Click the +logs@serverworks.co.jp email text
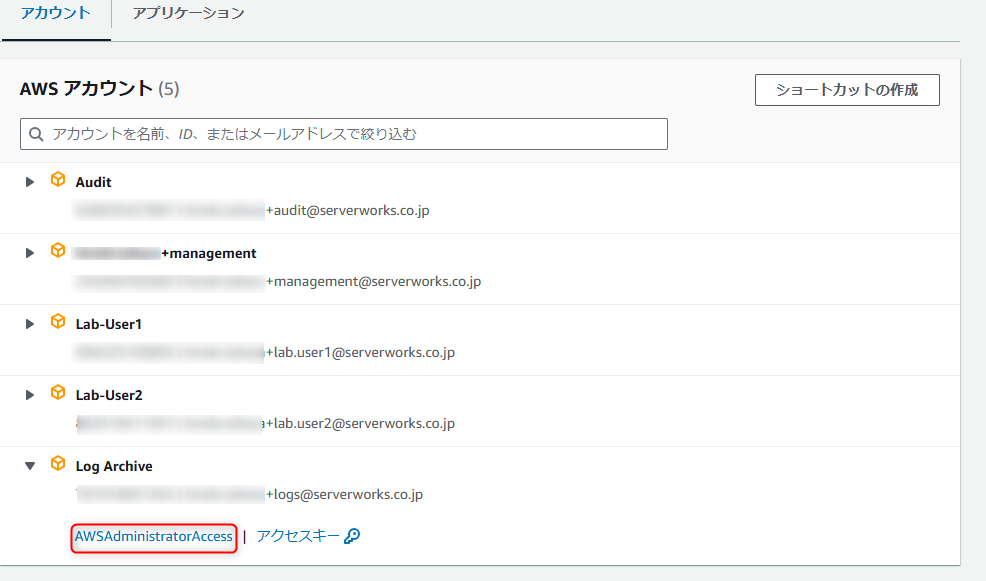 [x=345, y=495]
